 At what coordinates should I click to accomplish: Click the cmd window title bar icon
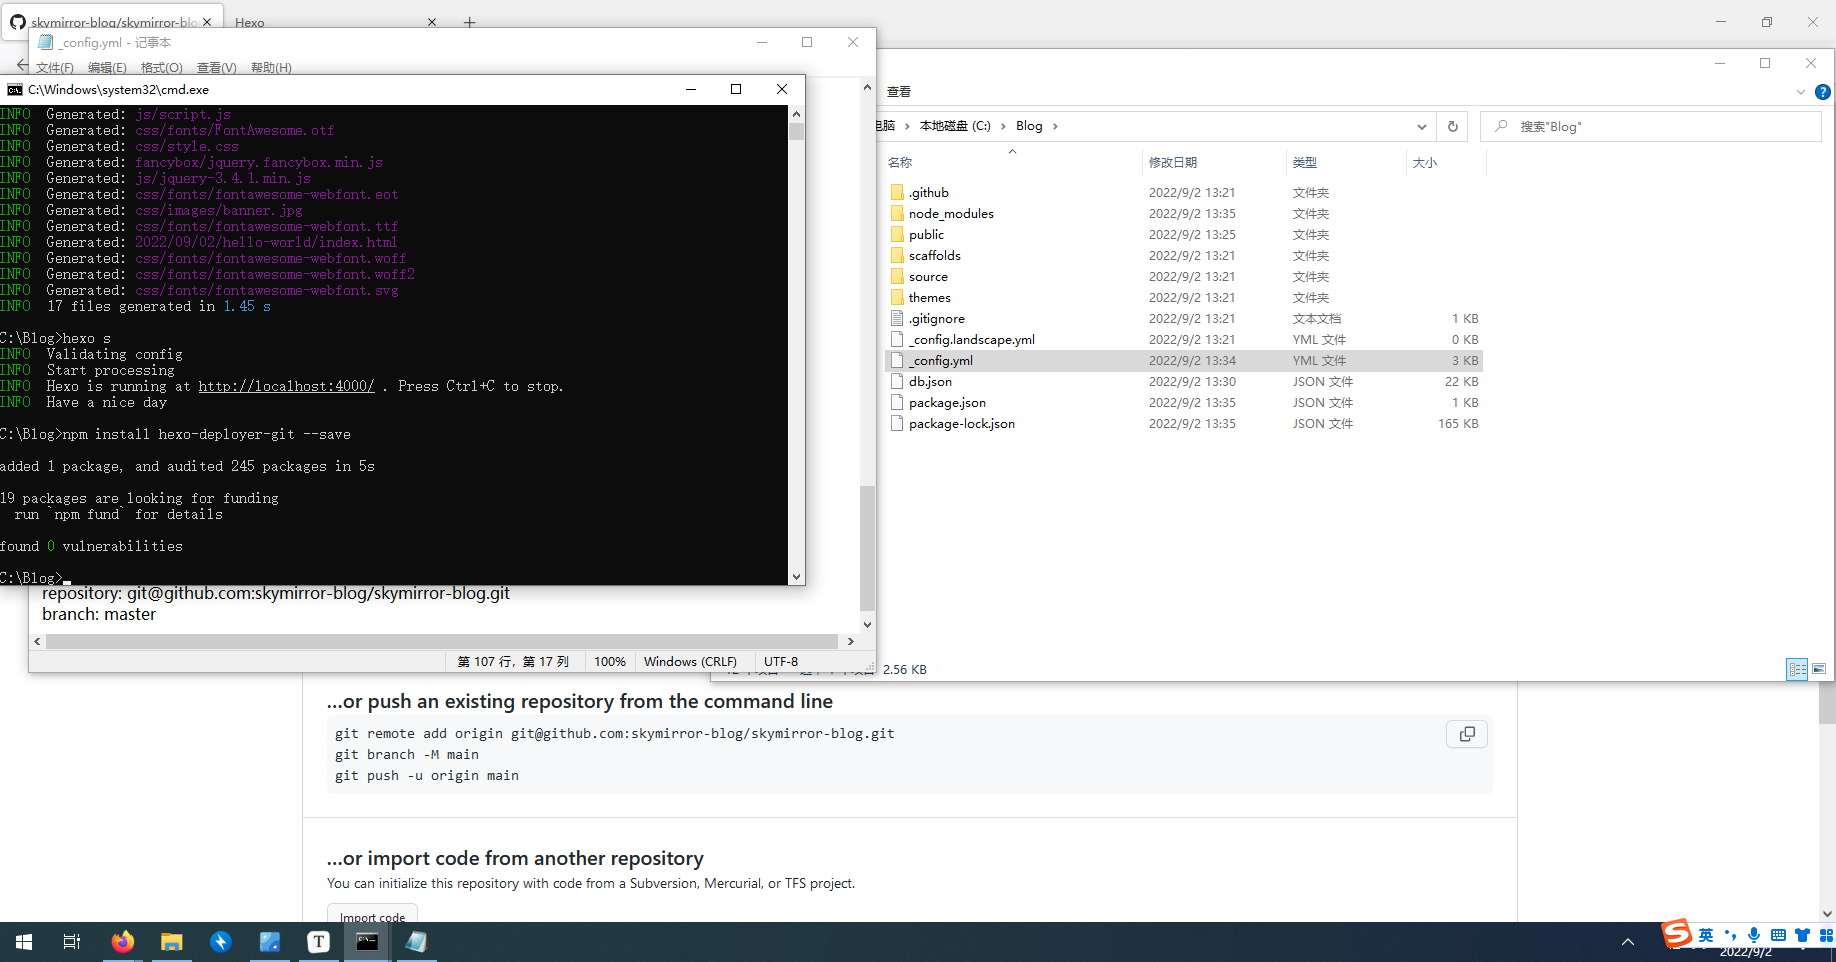pos(14,89)
